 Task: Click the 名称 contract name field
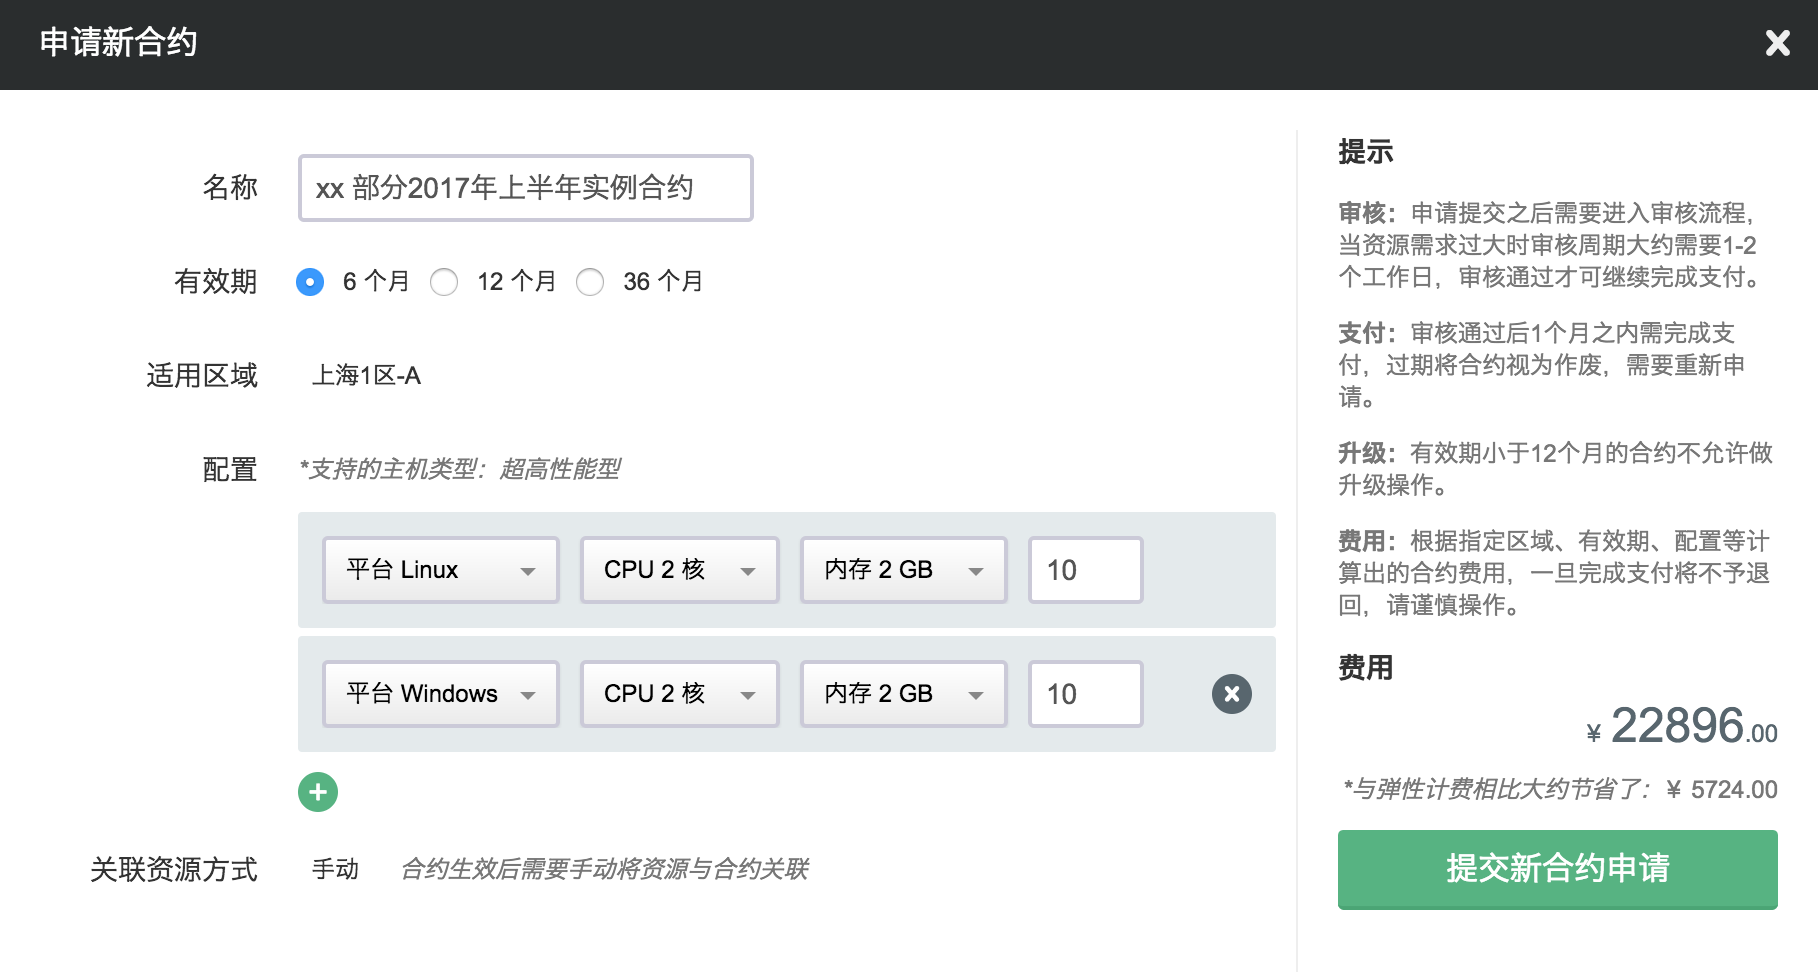pyautogui.click(x=525, y=188)
